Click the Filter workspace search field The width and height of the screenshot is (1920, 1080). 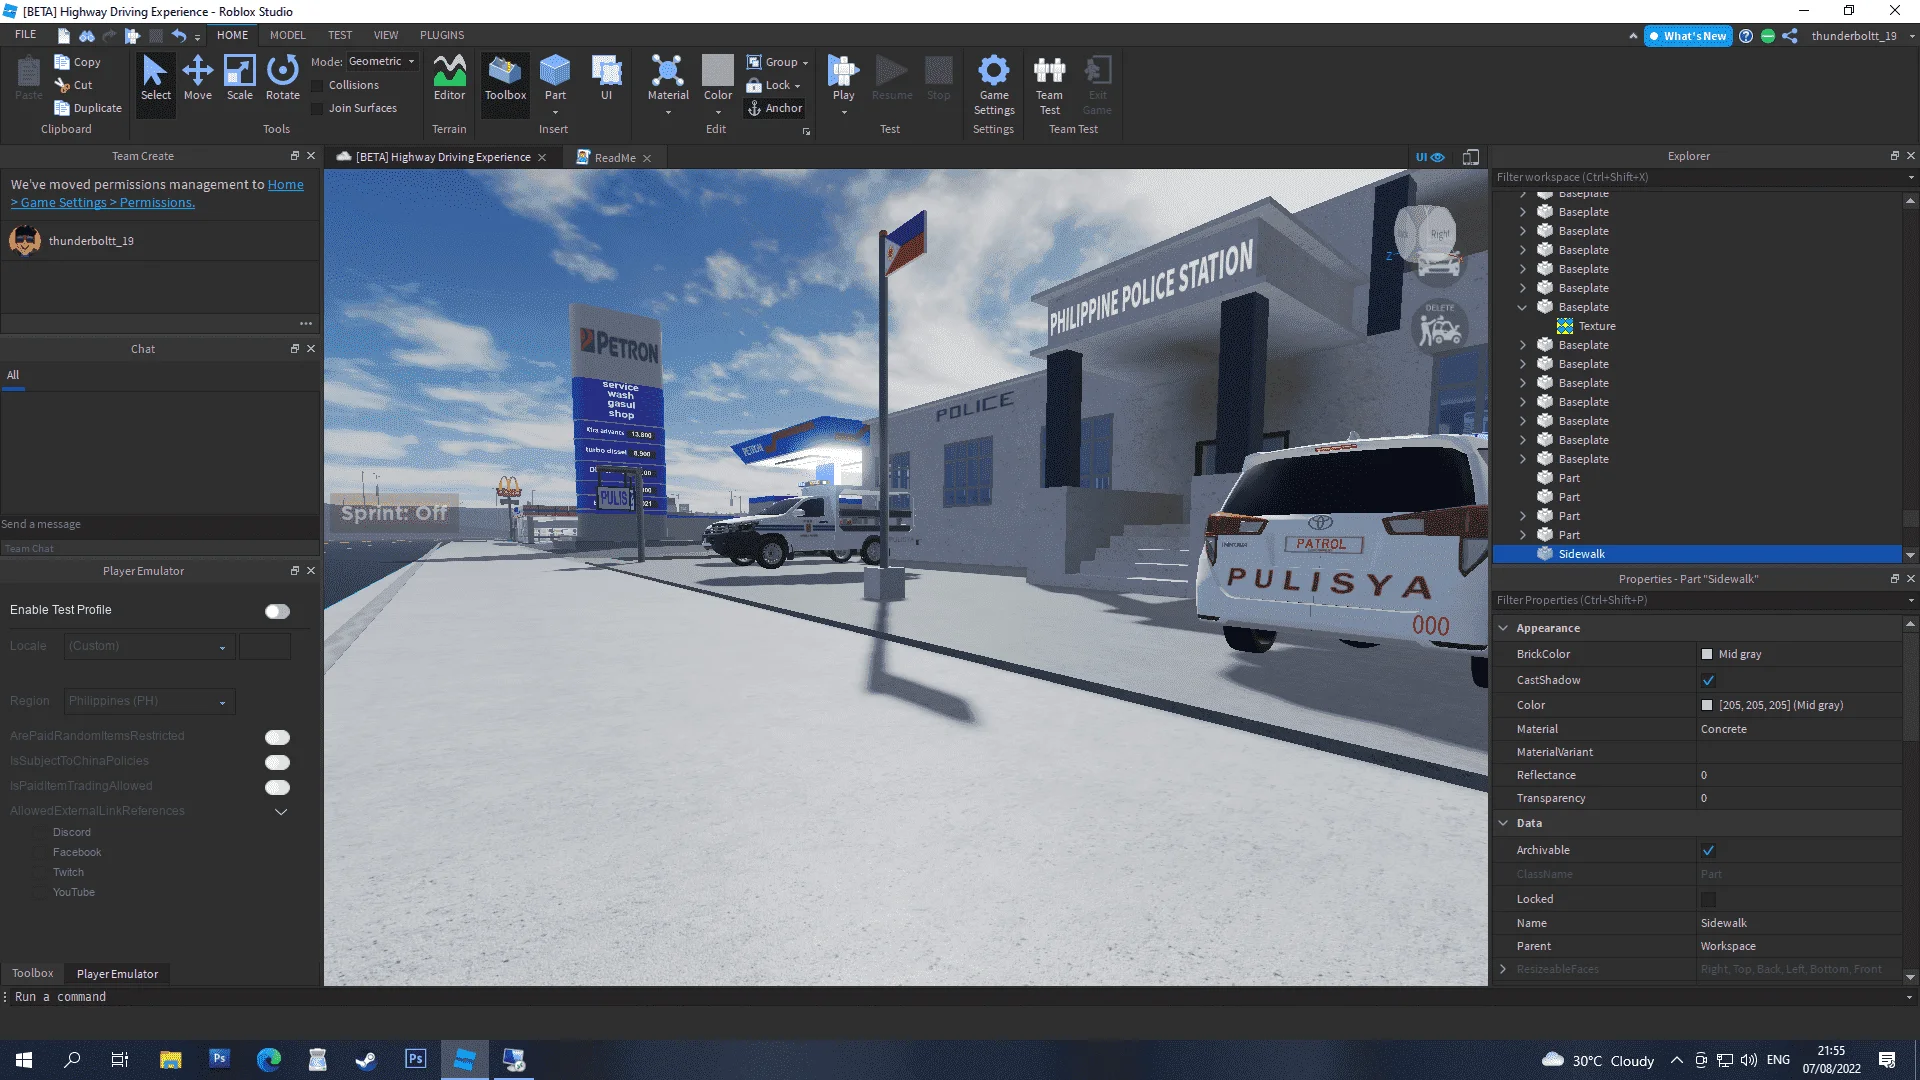[x=1697, y=177]
